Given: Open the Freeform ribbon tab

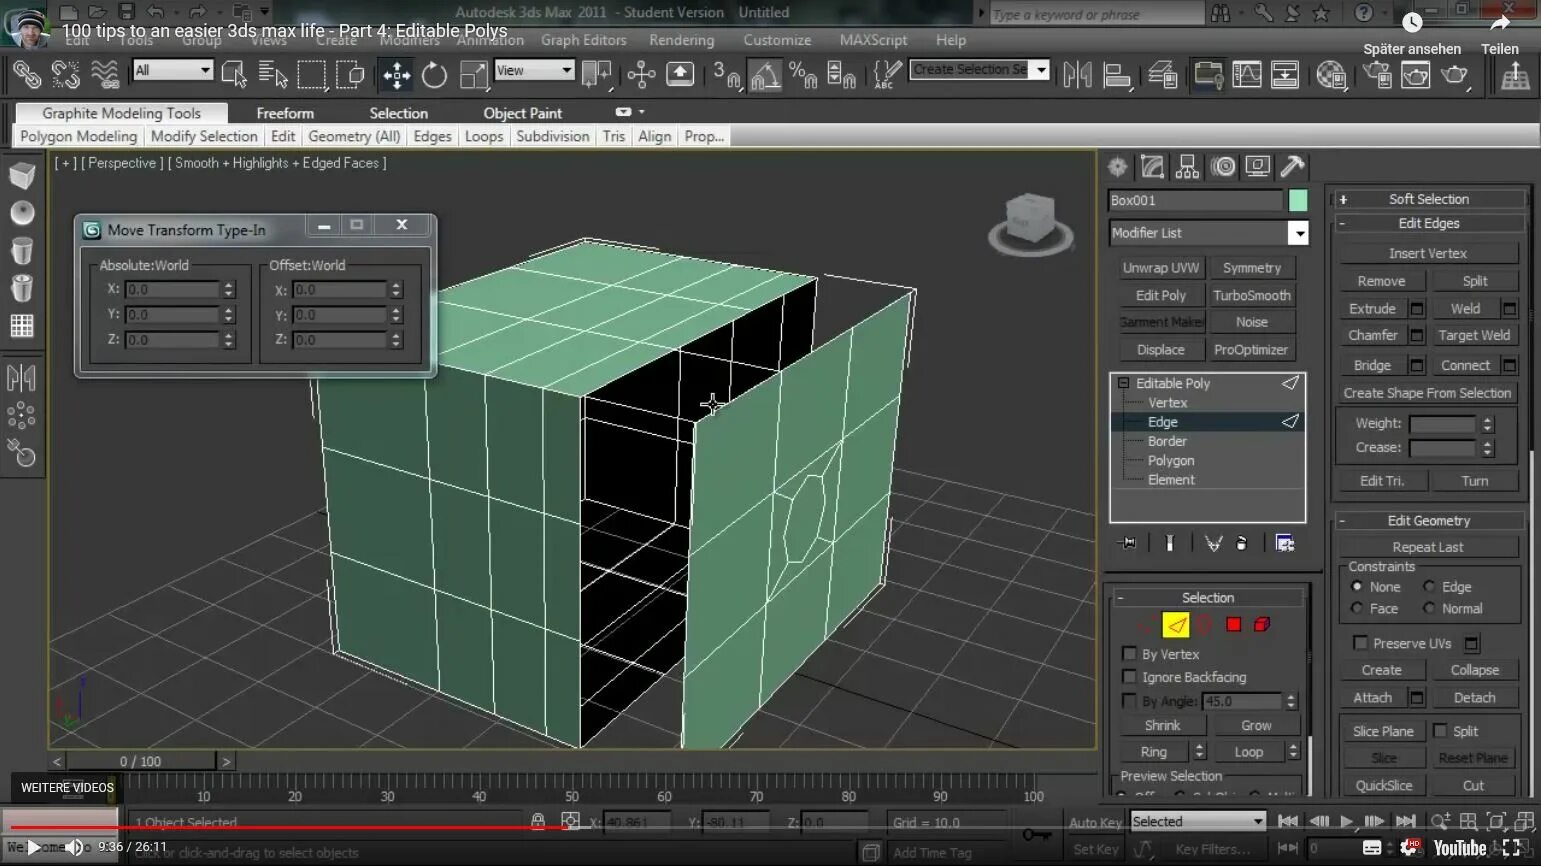Looking at the screenshot, I should point(285,113).
